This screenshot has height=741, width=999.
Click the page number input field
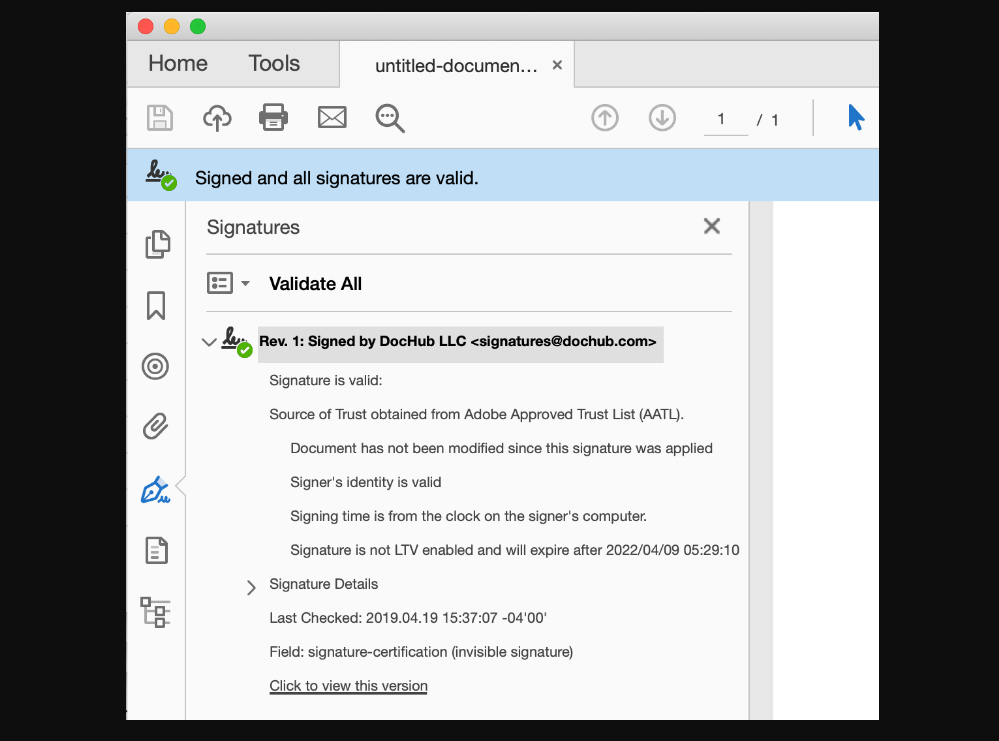click(723, 119)
